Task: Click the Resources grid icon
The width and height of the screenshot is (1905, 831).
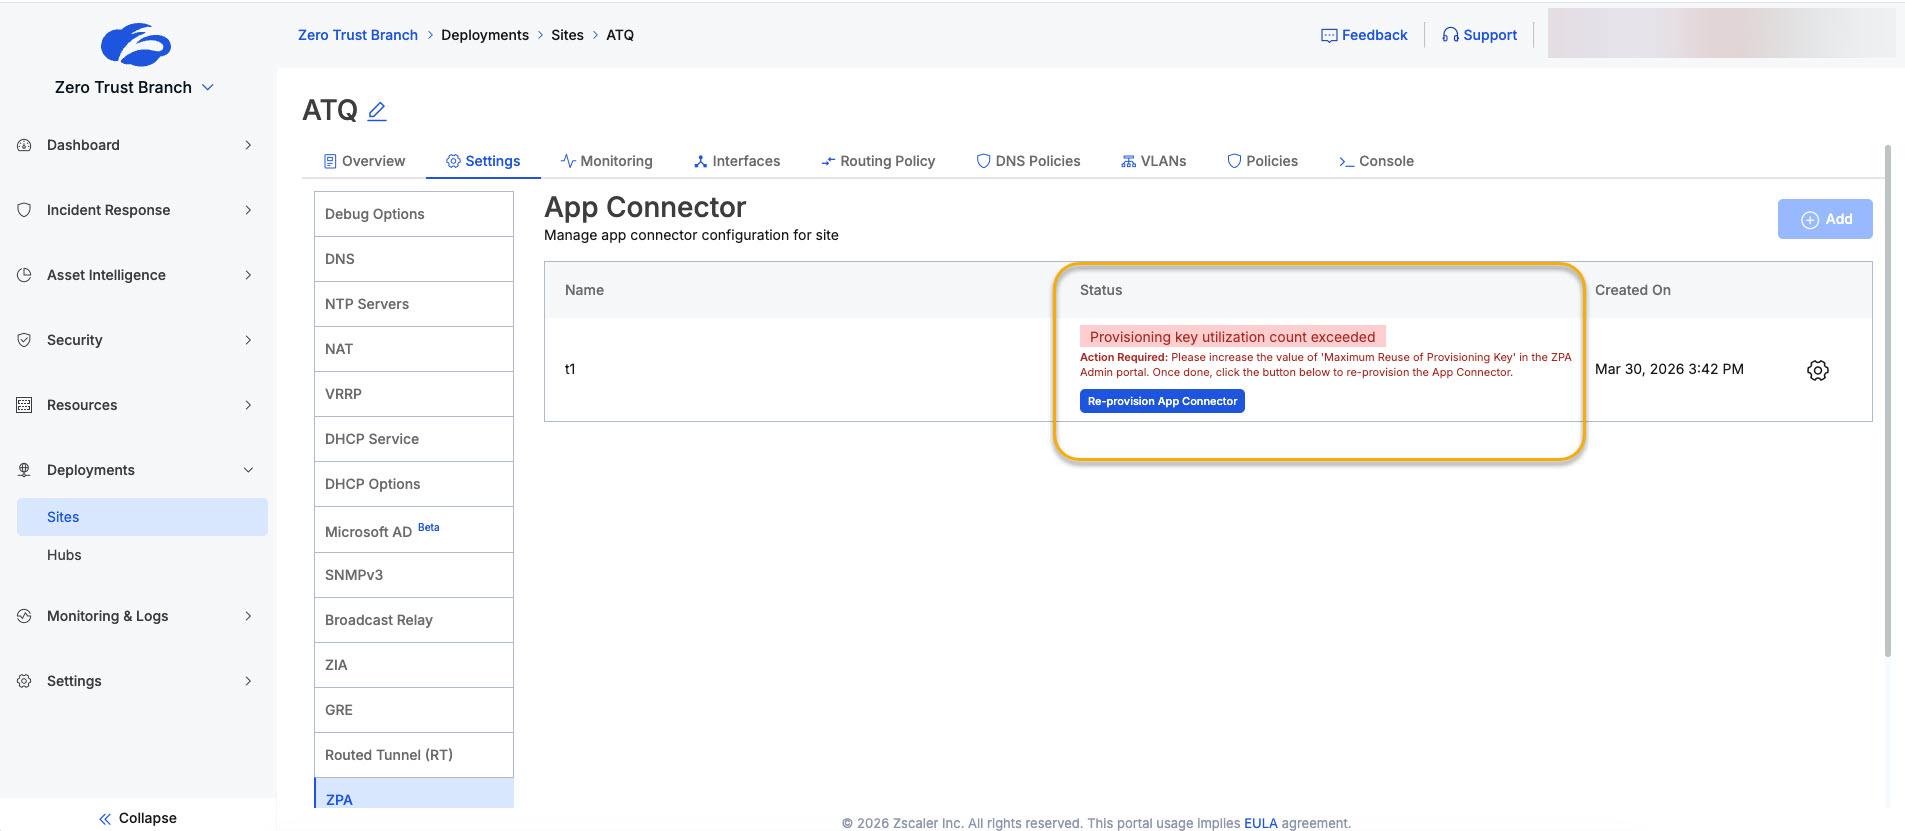Action: 24,405
